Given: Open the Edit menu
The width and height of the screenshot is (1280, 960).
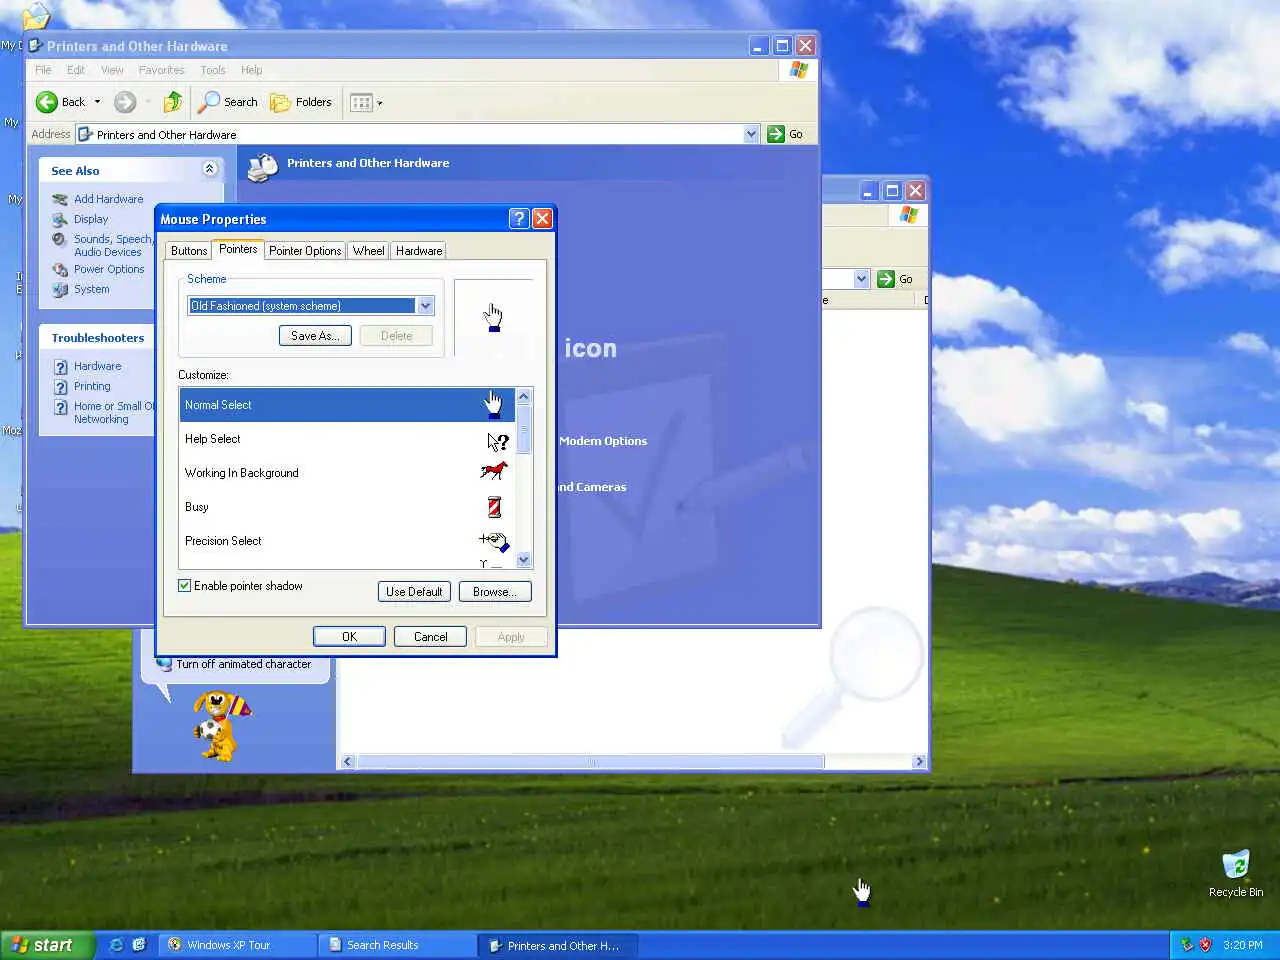Looking at the screenshot, I should point(76,70).
